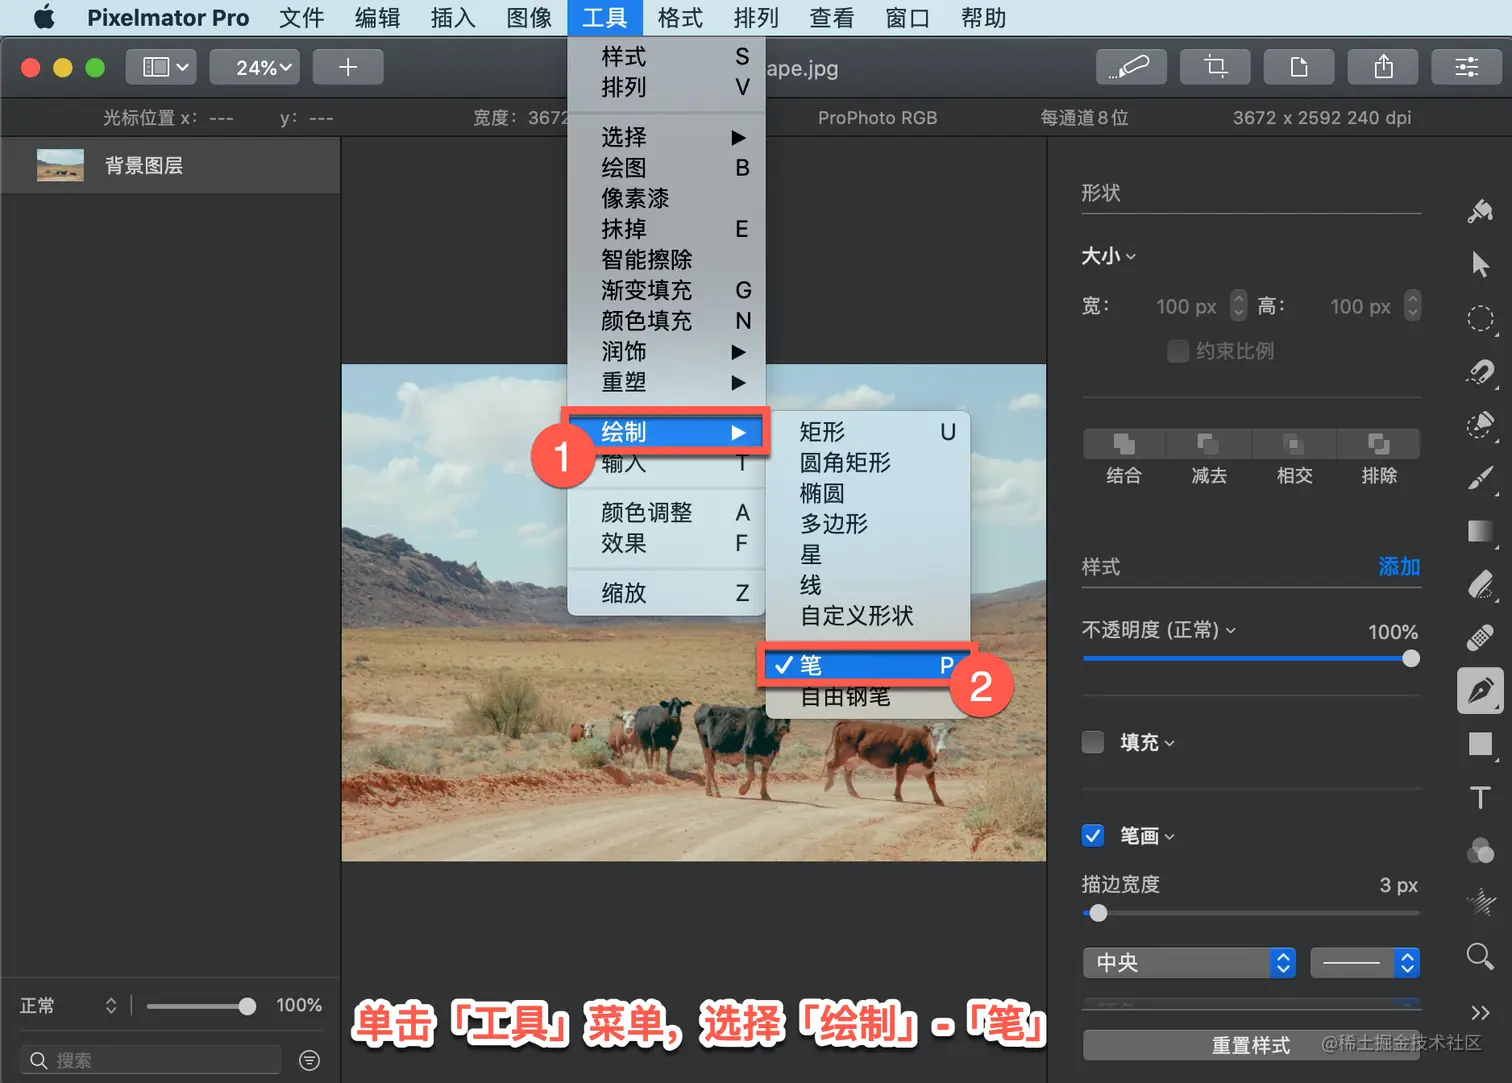This screenshot has width=1512, height=1083.
Task: Click the stroke width slider
Action: (x=1251, y=913)
